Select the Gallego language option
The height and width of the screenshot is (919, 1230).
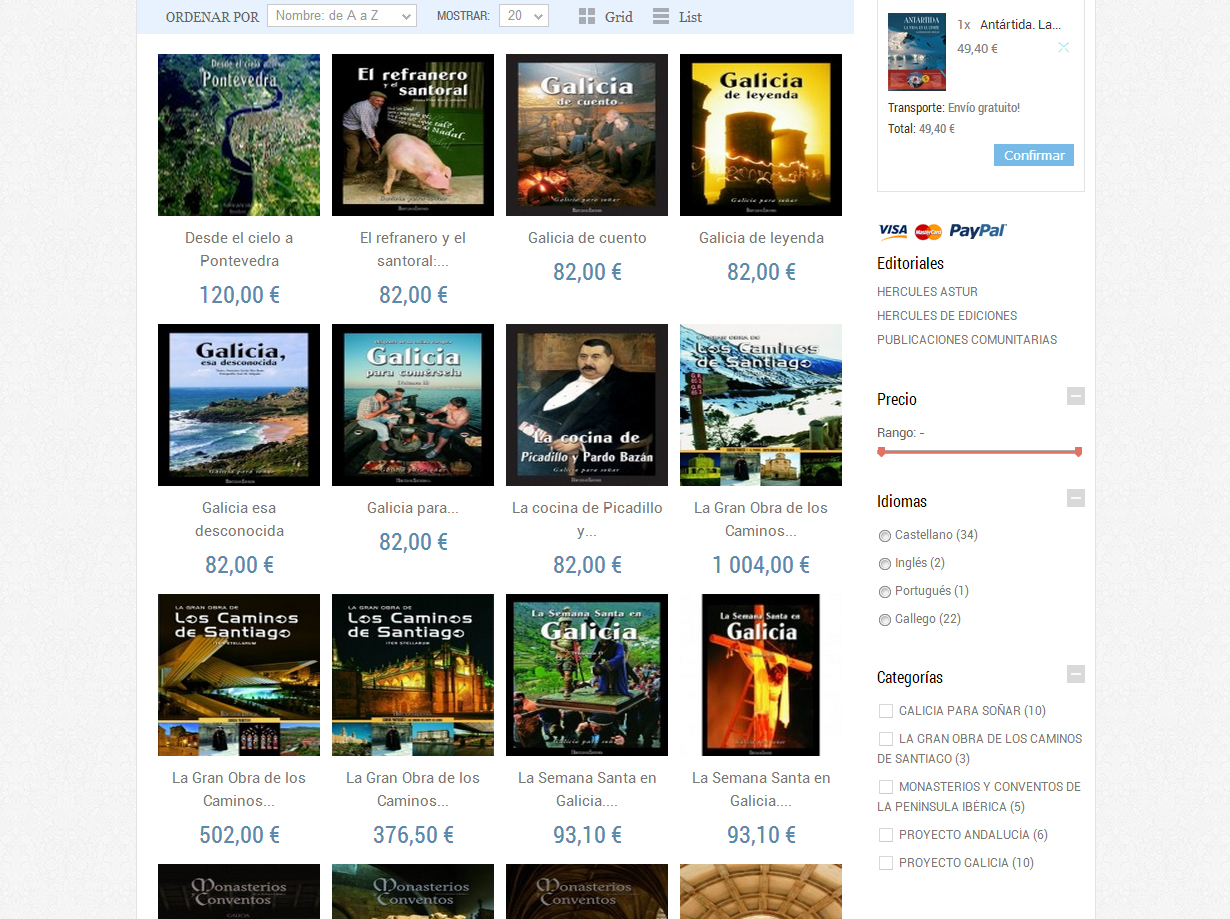click(884, 620)
